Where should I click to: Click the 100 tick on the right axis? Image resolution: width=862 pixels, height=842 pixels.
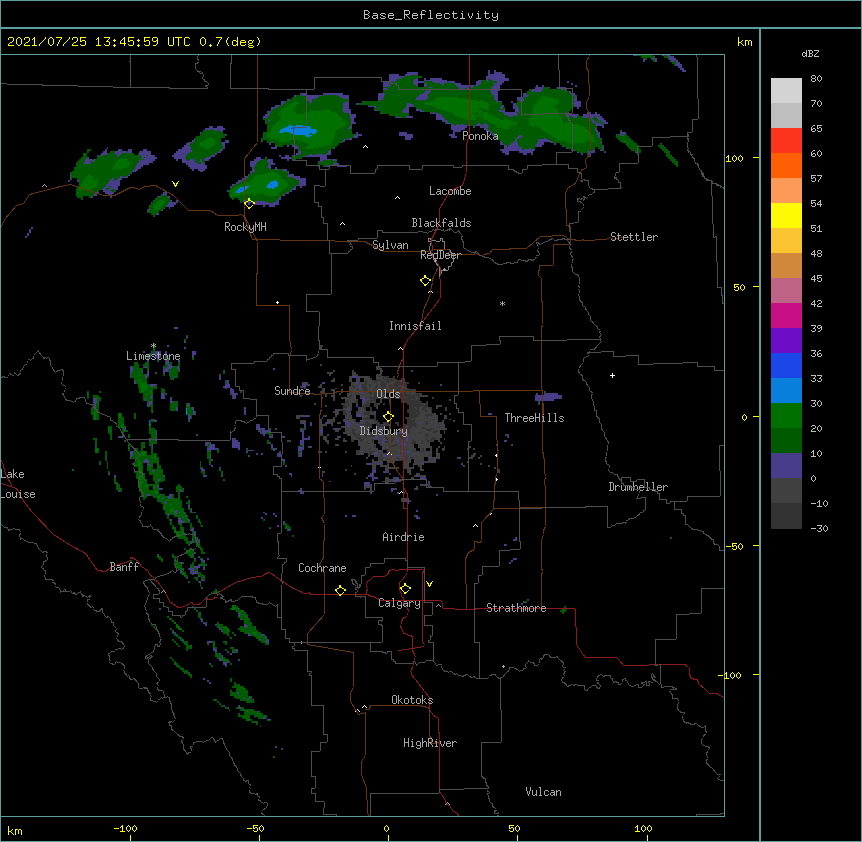point(734,158)
